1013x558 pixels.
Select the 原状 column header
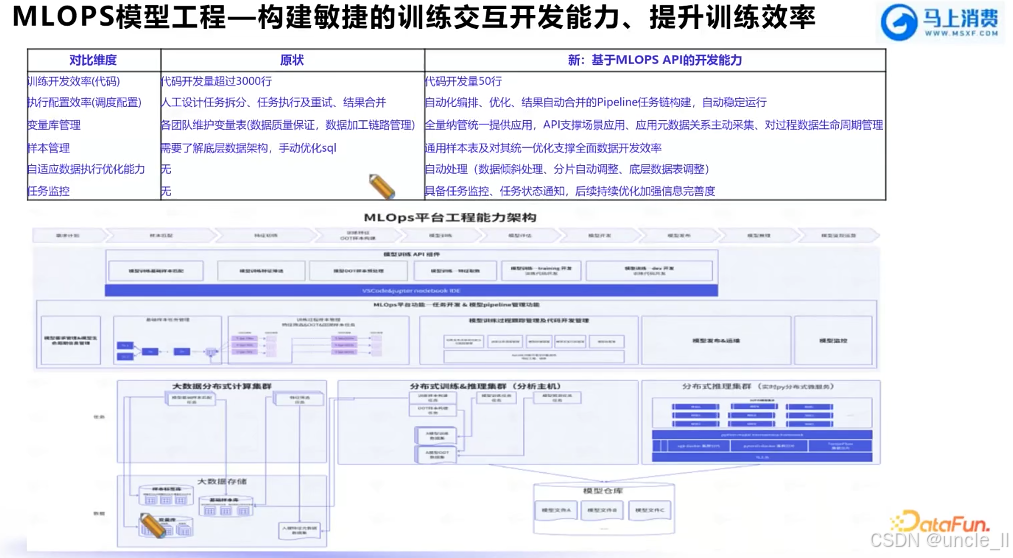point(292,60)
